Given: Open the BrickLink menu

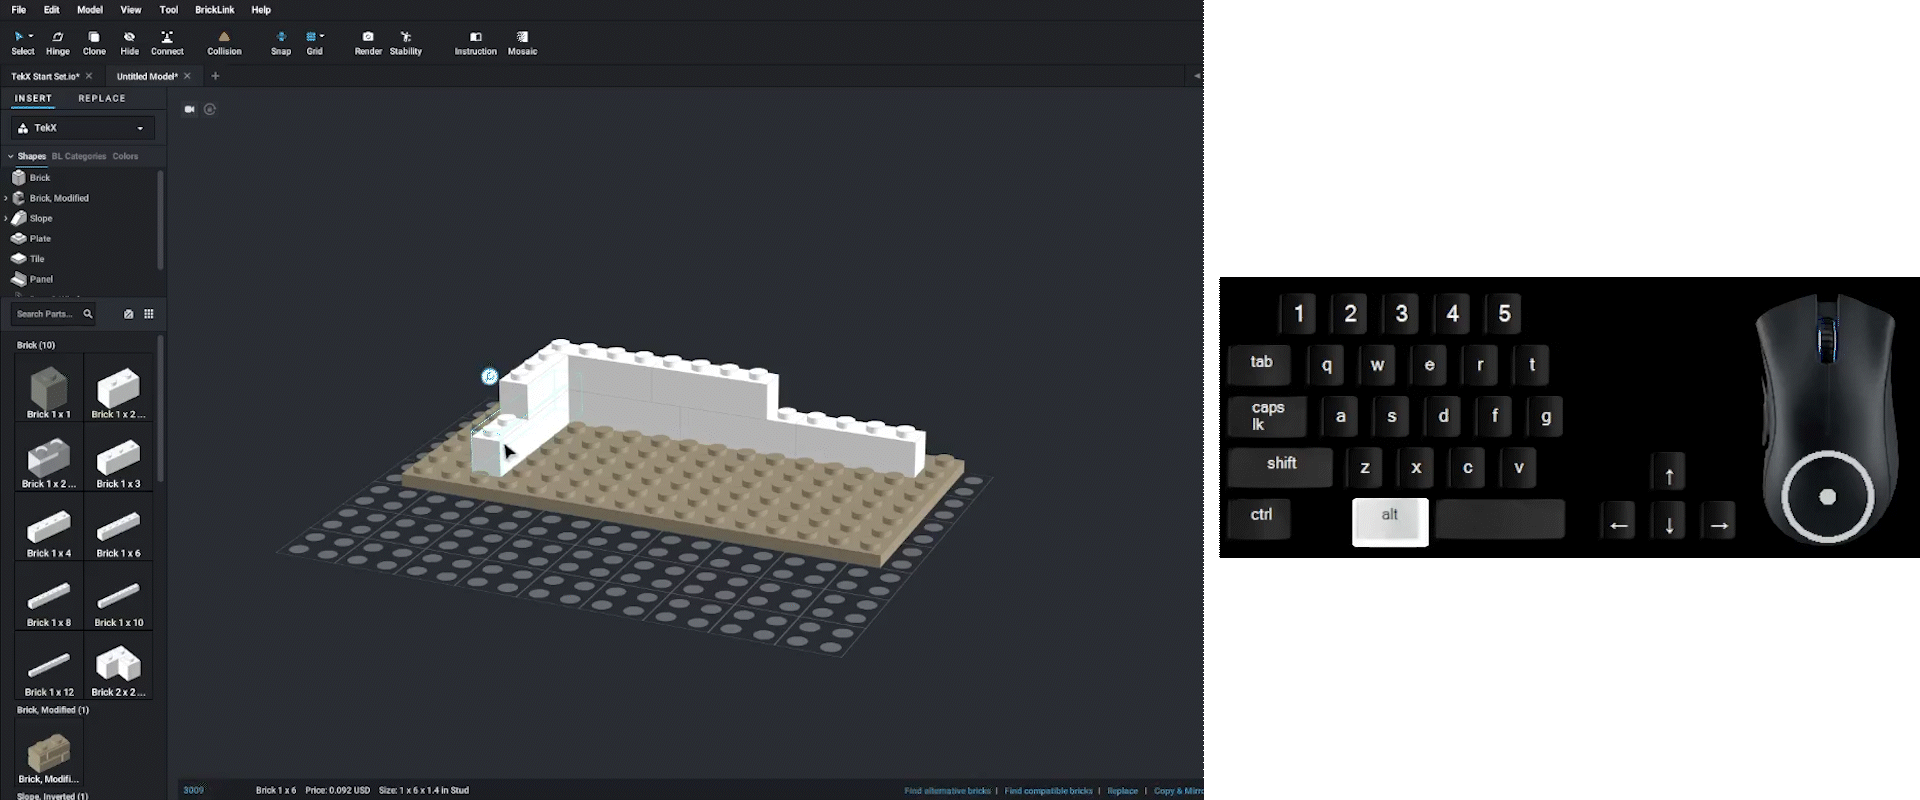Looking at the screenshot, I should click(x=214, y=10).
